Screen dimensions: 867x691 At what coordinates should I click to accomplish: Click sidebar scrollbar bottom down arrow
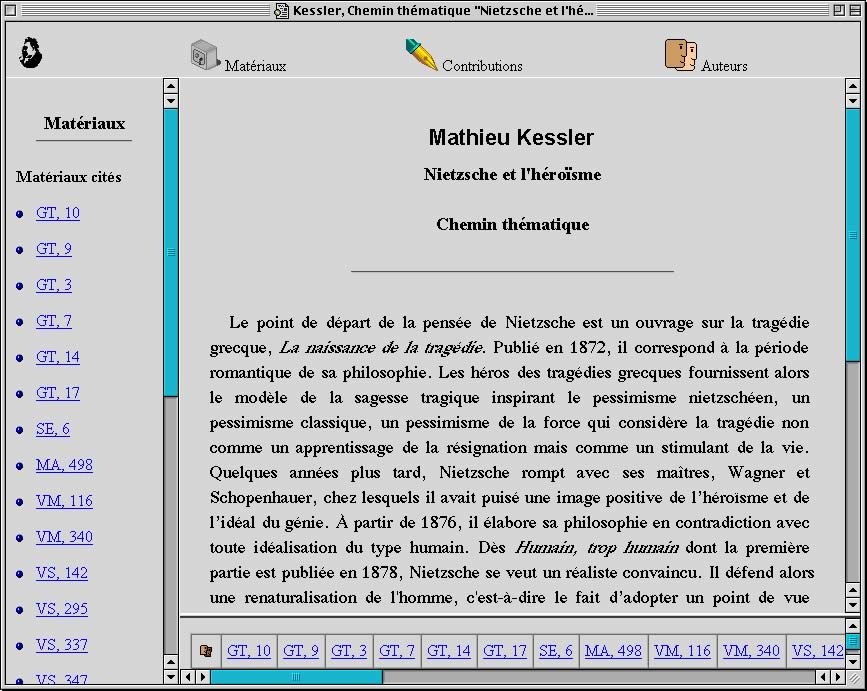[x=171, y=676]
